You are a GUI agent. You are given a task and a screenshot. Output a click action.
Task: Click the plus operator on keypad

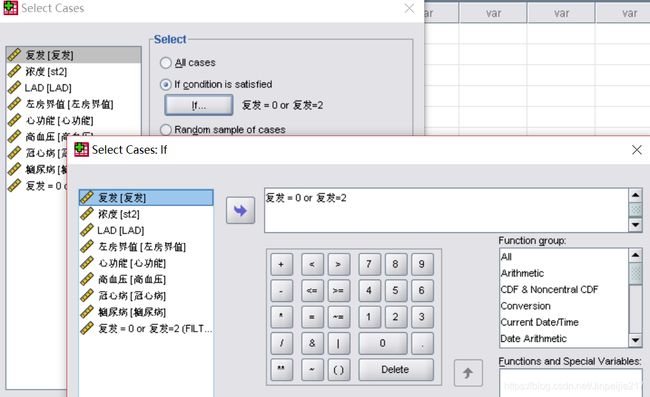(281, 264)
